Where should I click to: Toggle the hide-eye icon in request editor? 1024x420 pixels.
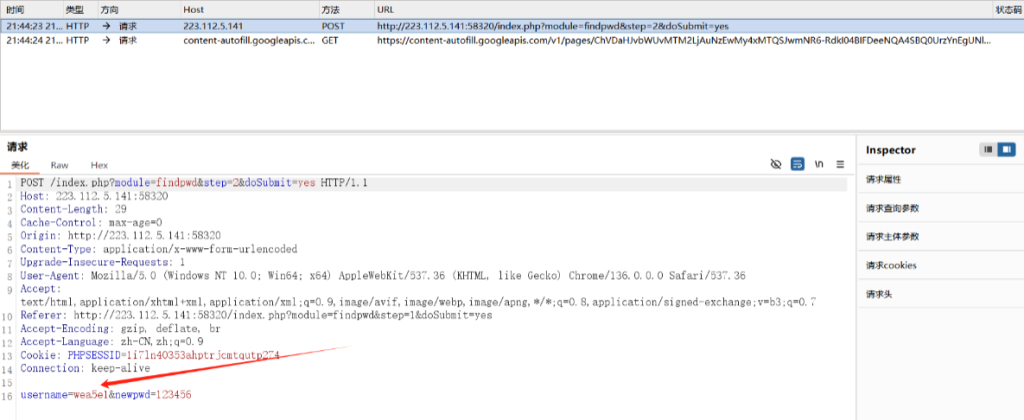(775, 164)
